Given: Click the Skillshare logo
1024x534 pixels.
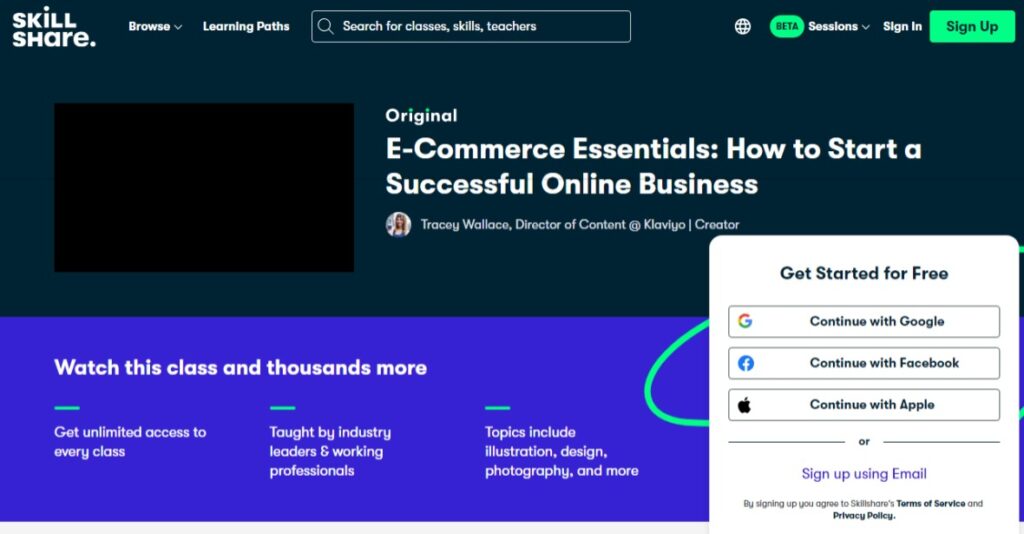Looking at the screenshot, I should pos(54,27).
